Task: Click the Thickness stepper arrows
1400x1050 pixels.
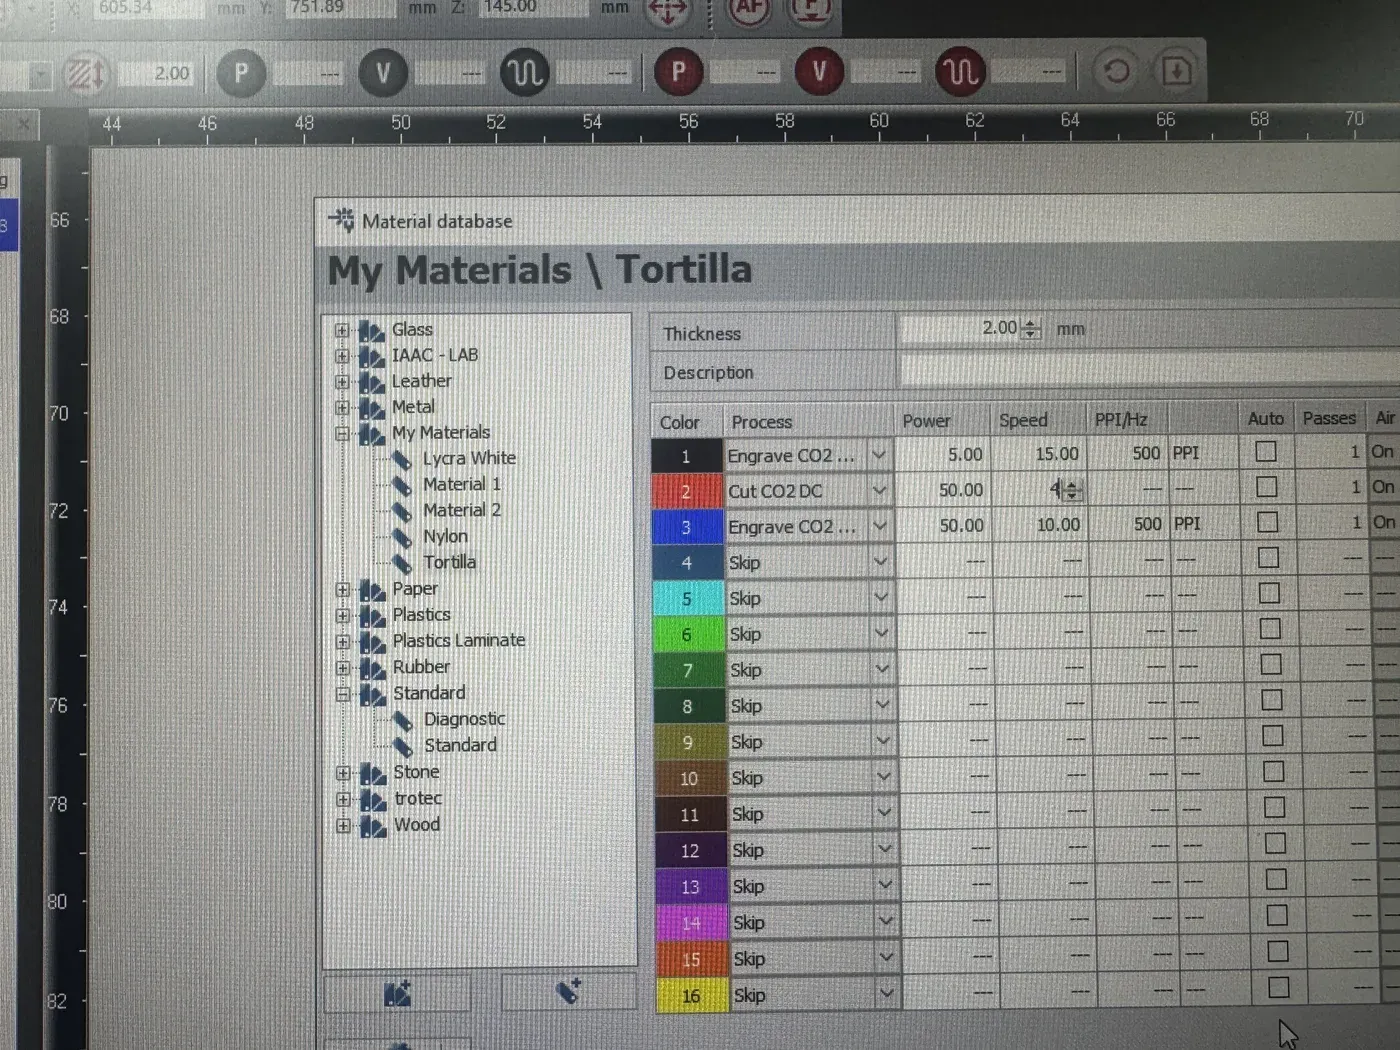Action: coord(1031,329)
